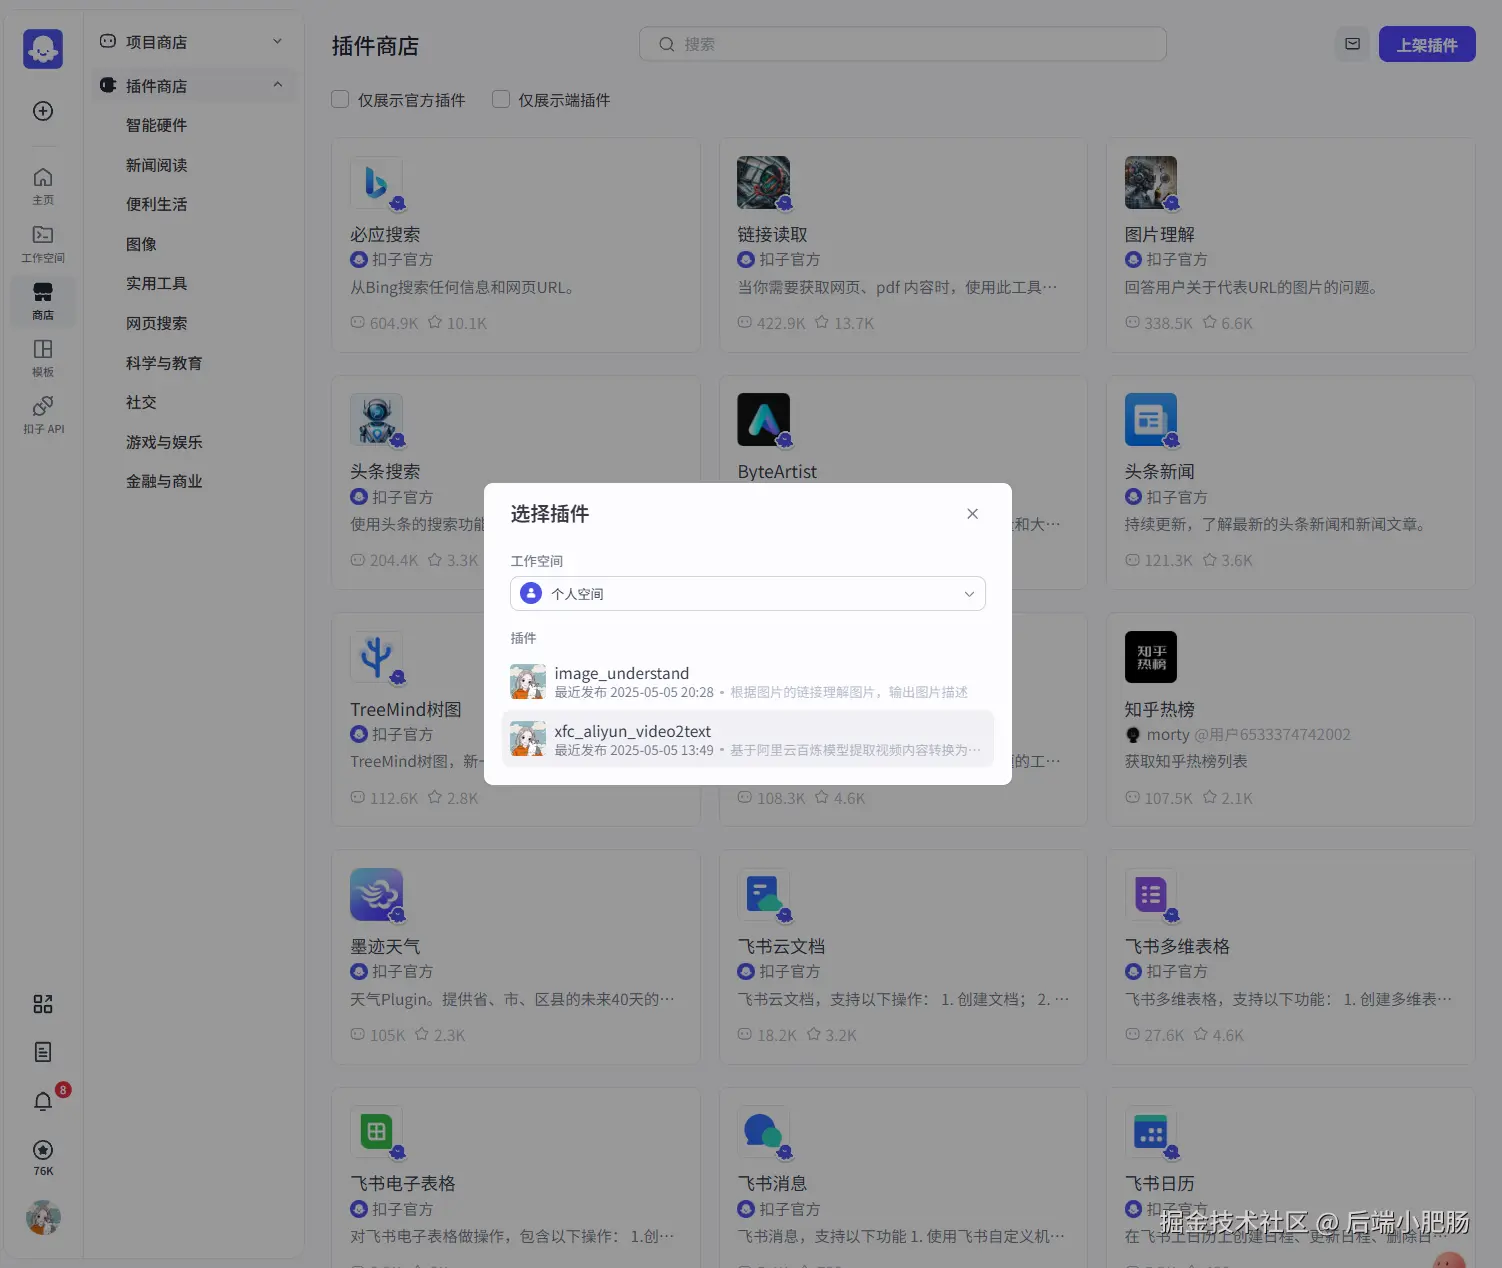
Task: Click the 上架插件 button
Action: point(1427,44)
